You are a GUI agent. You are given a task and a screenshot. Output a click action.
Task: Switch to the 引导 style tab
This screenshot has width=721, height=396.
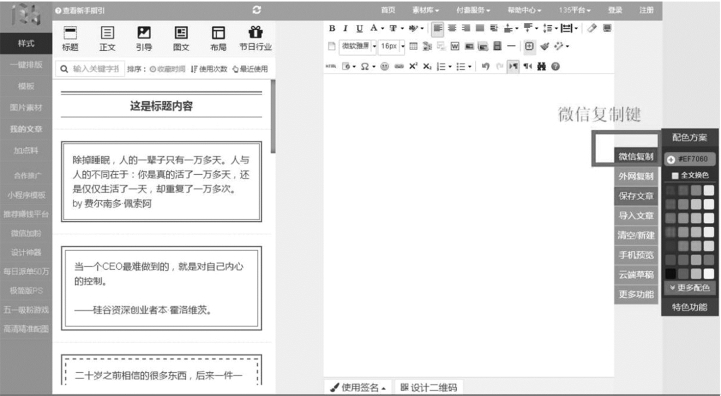(x=144, y=39)
